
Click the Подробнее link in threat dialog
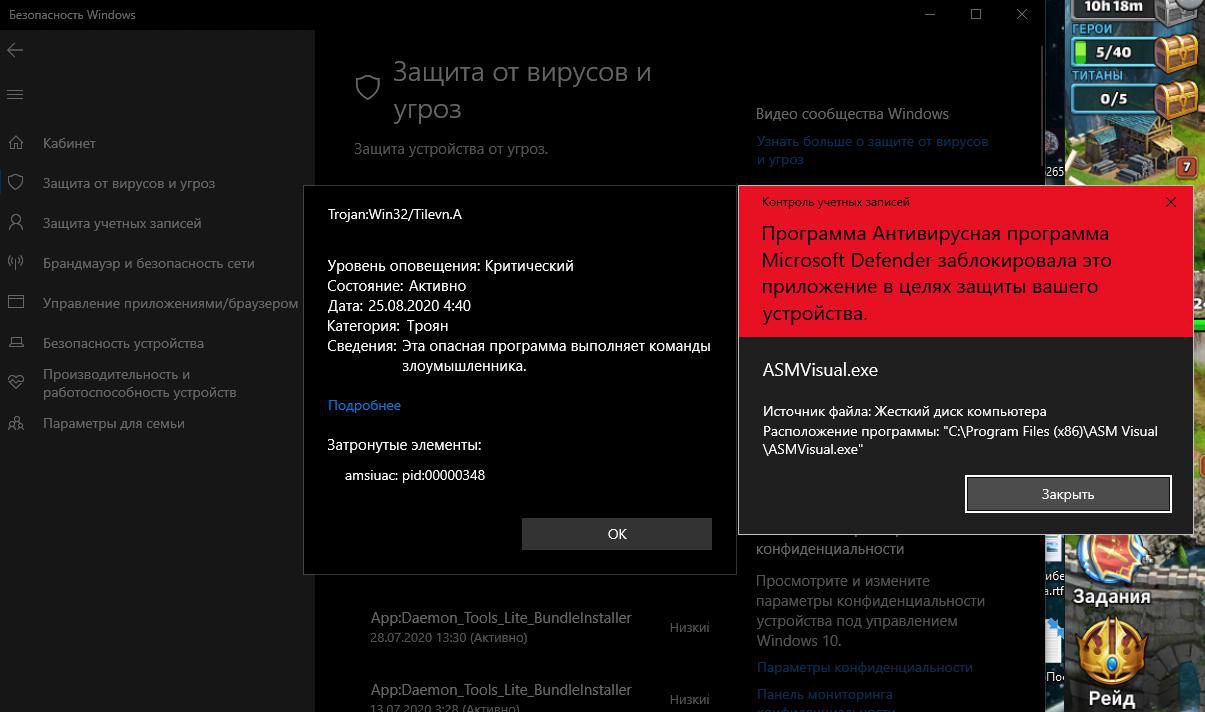point(364,405)
